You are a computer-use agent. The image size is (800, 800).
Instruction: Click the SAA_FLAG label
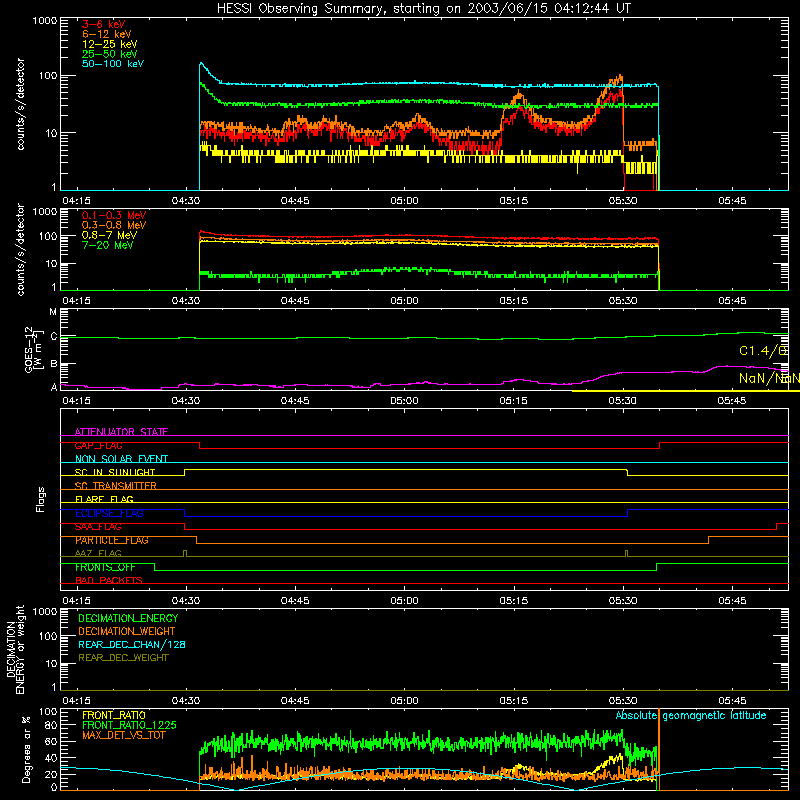98,527
